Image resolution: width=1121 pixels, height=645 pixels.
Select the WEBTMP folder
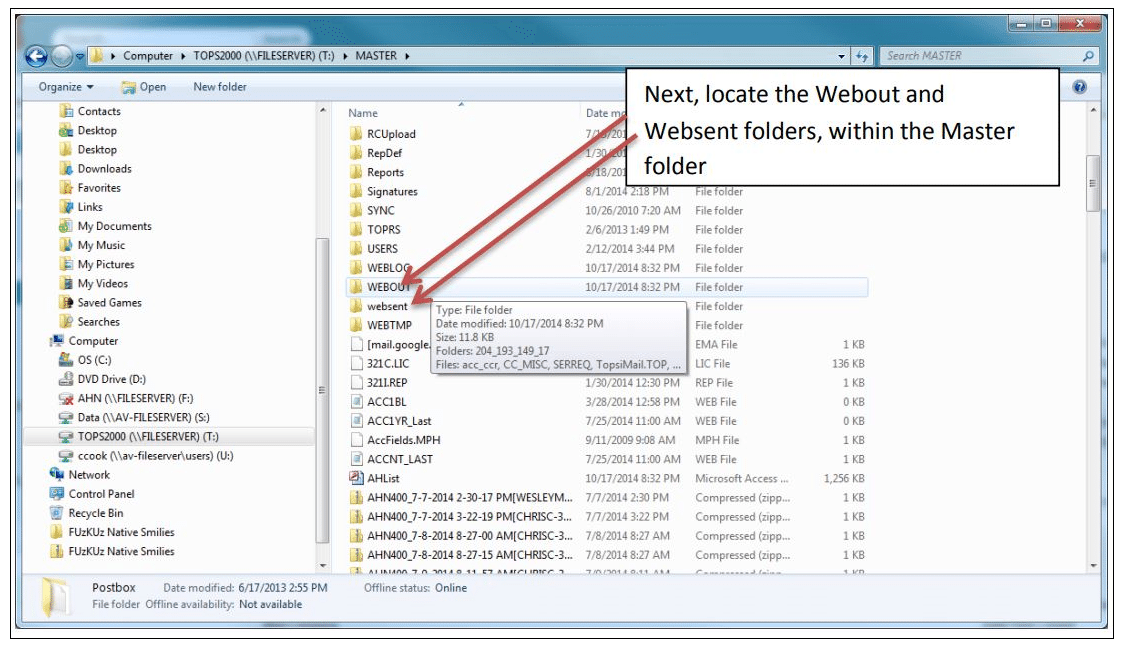pos(390,325)
